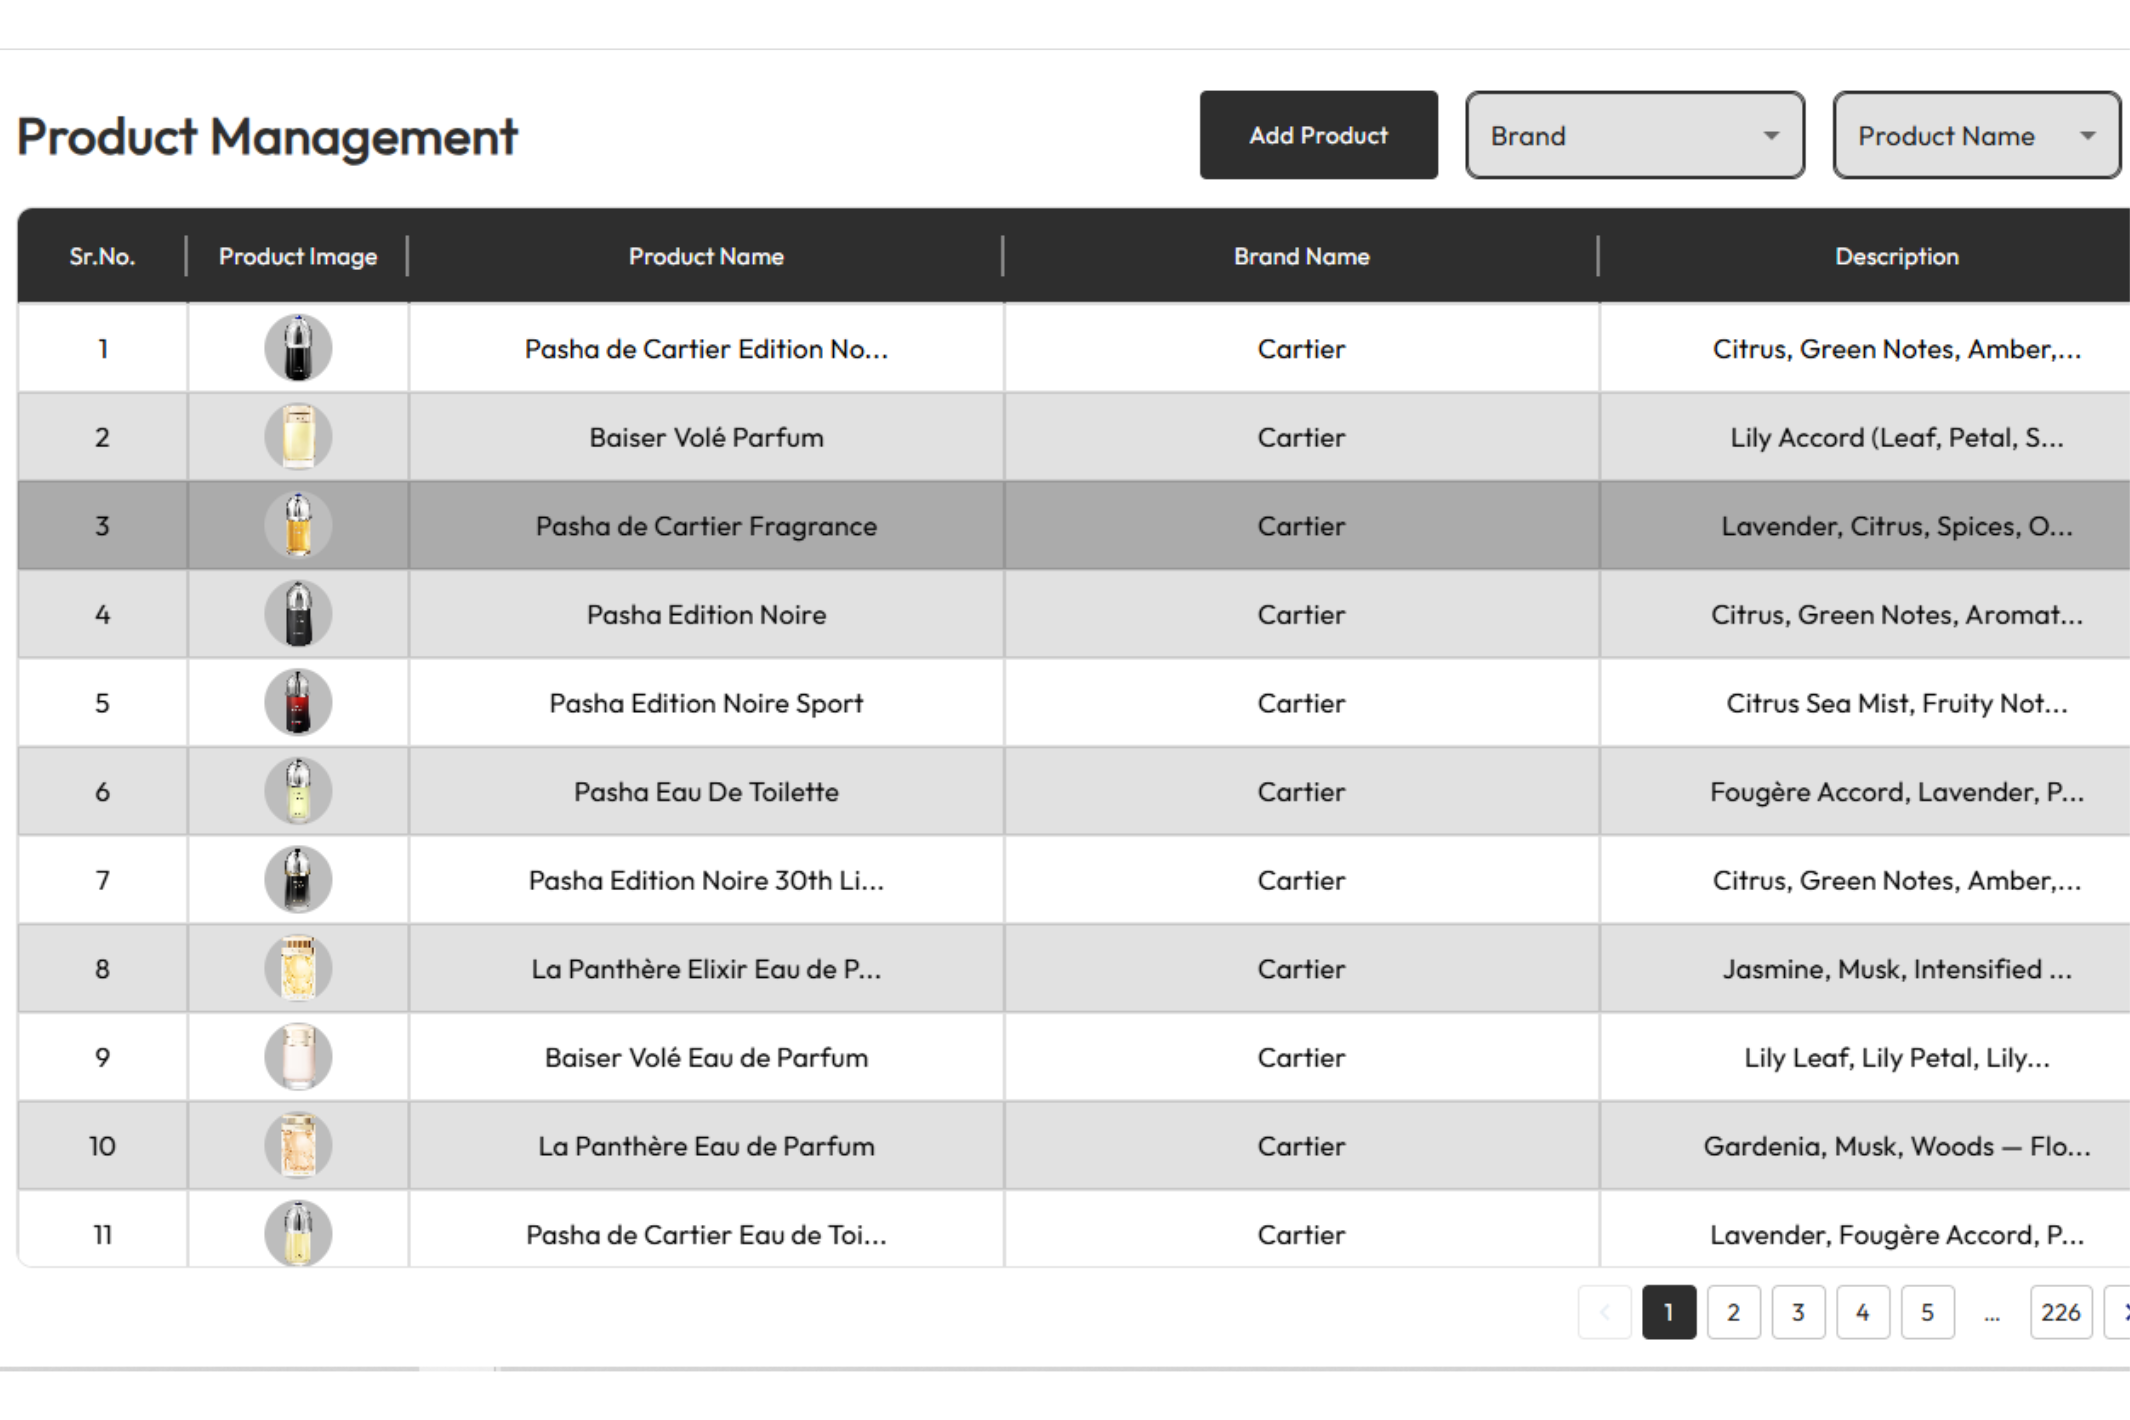
Task: Open product image for Pasha de Cartier Eau de Toi...
Action: [x=298, y=1234]
